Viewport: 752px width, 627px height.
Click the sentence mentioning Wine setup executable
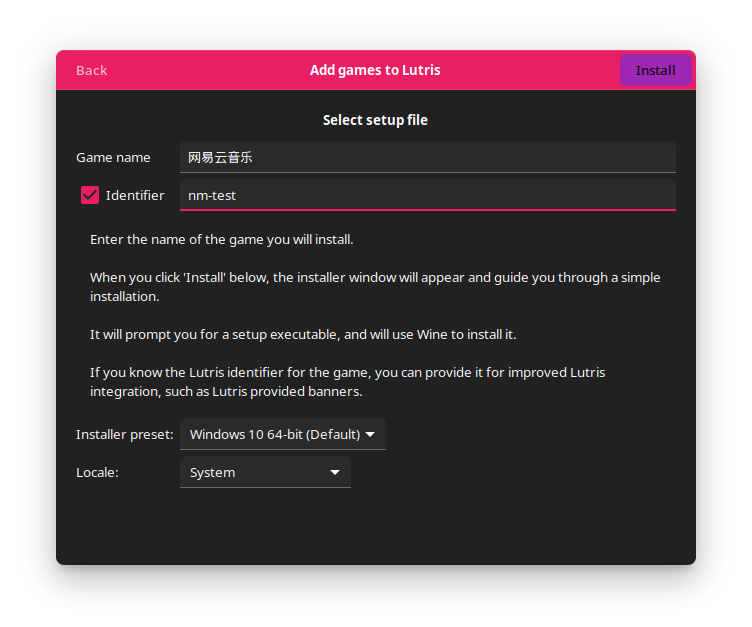(x=303, y=334)
